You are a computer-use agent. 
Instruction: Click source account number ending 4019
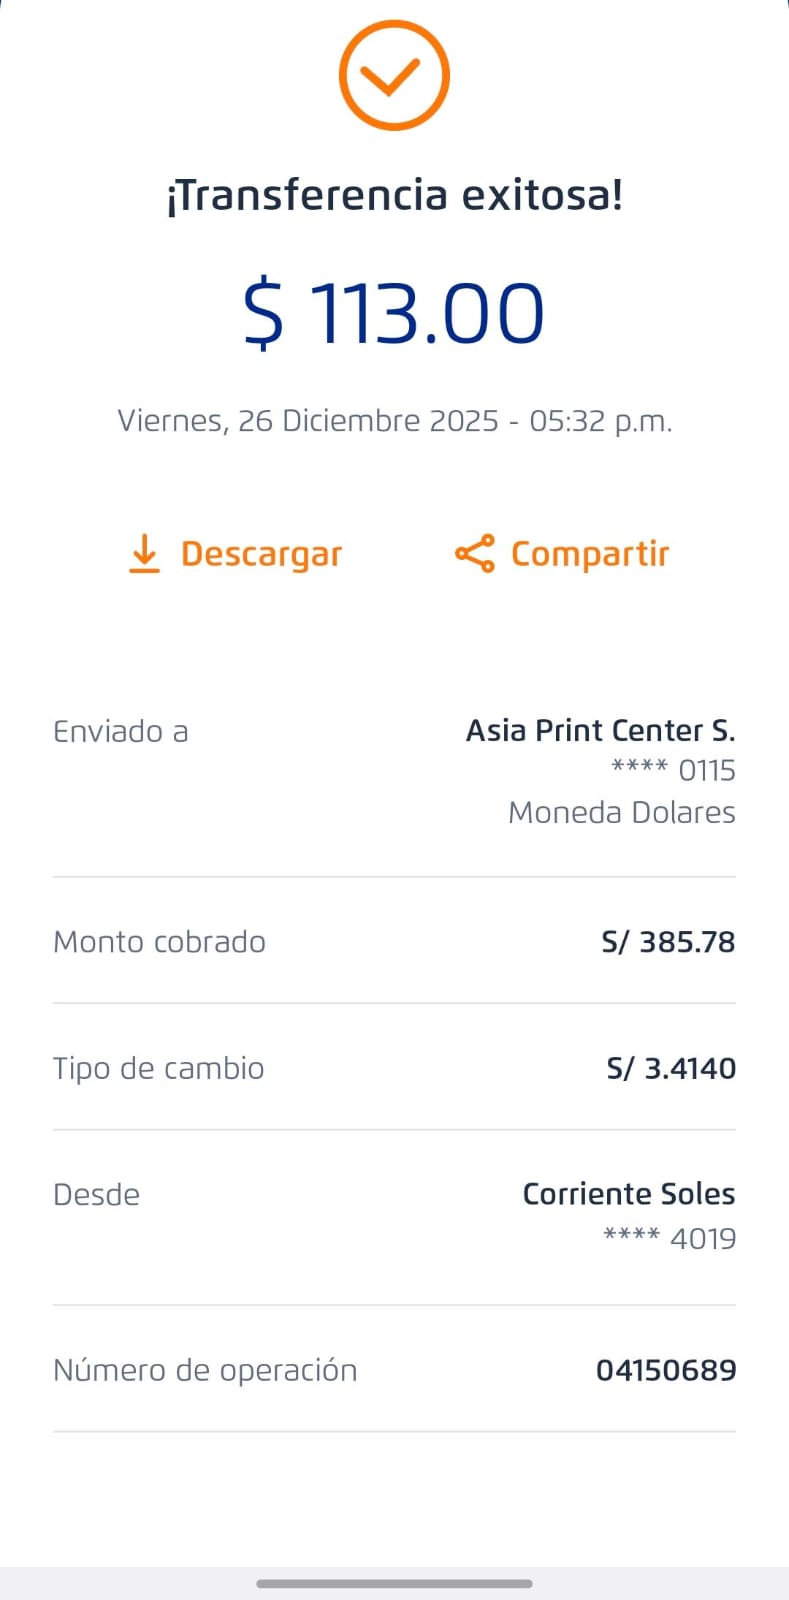click(669, 1238)
